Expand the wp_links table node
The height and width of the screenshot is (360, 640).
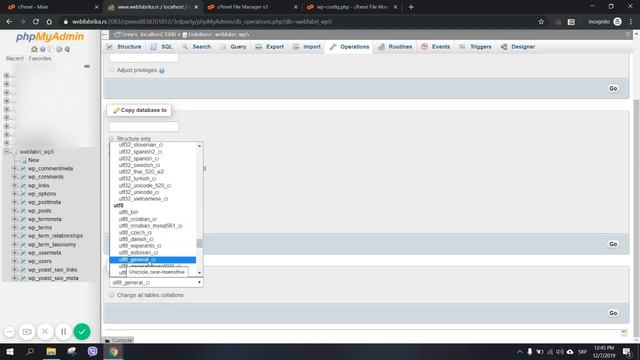point(15,185)
